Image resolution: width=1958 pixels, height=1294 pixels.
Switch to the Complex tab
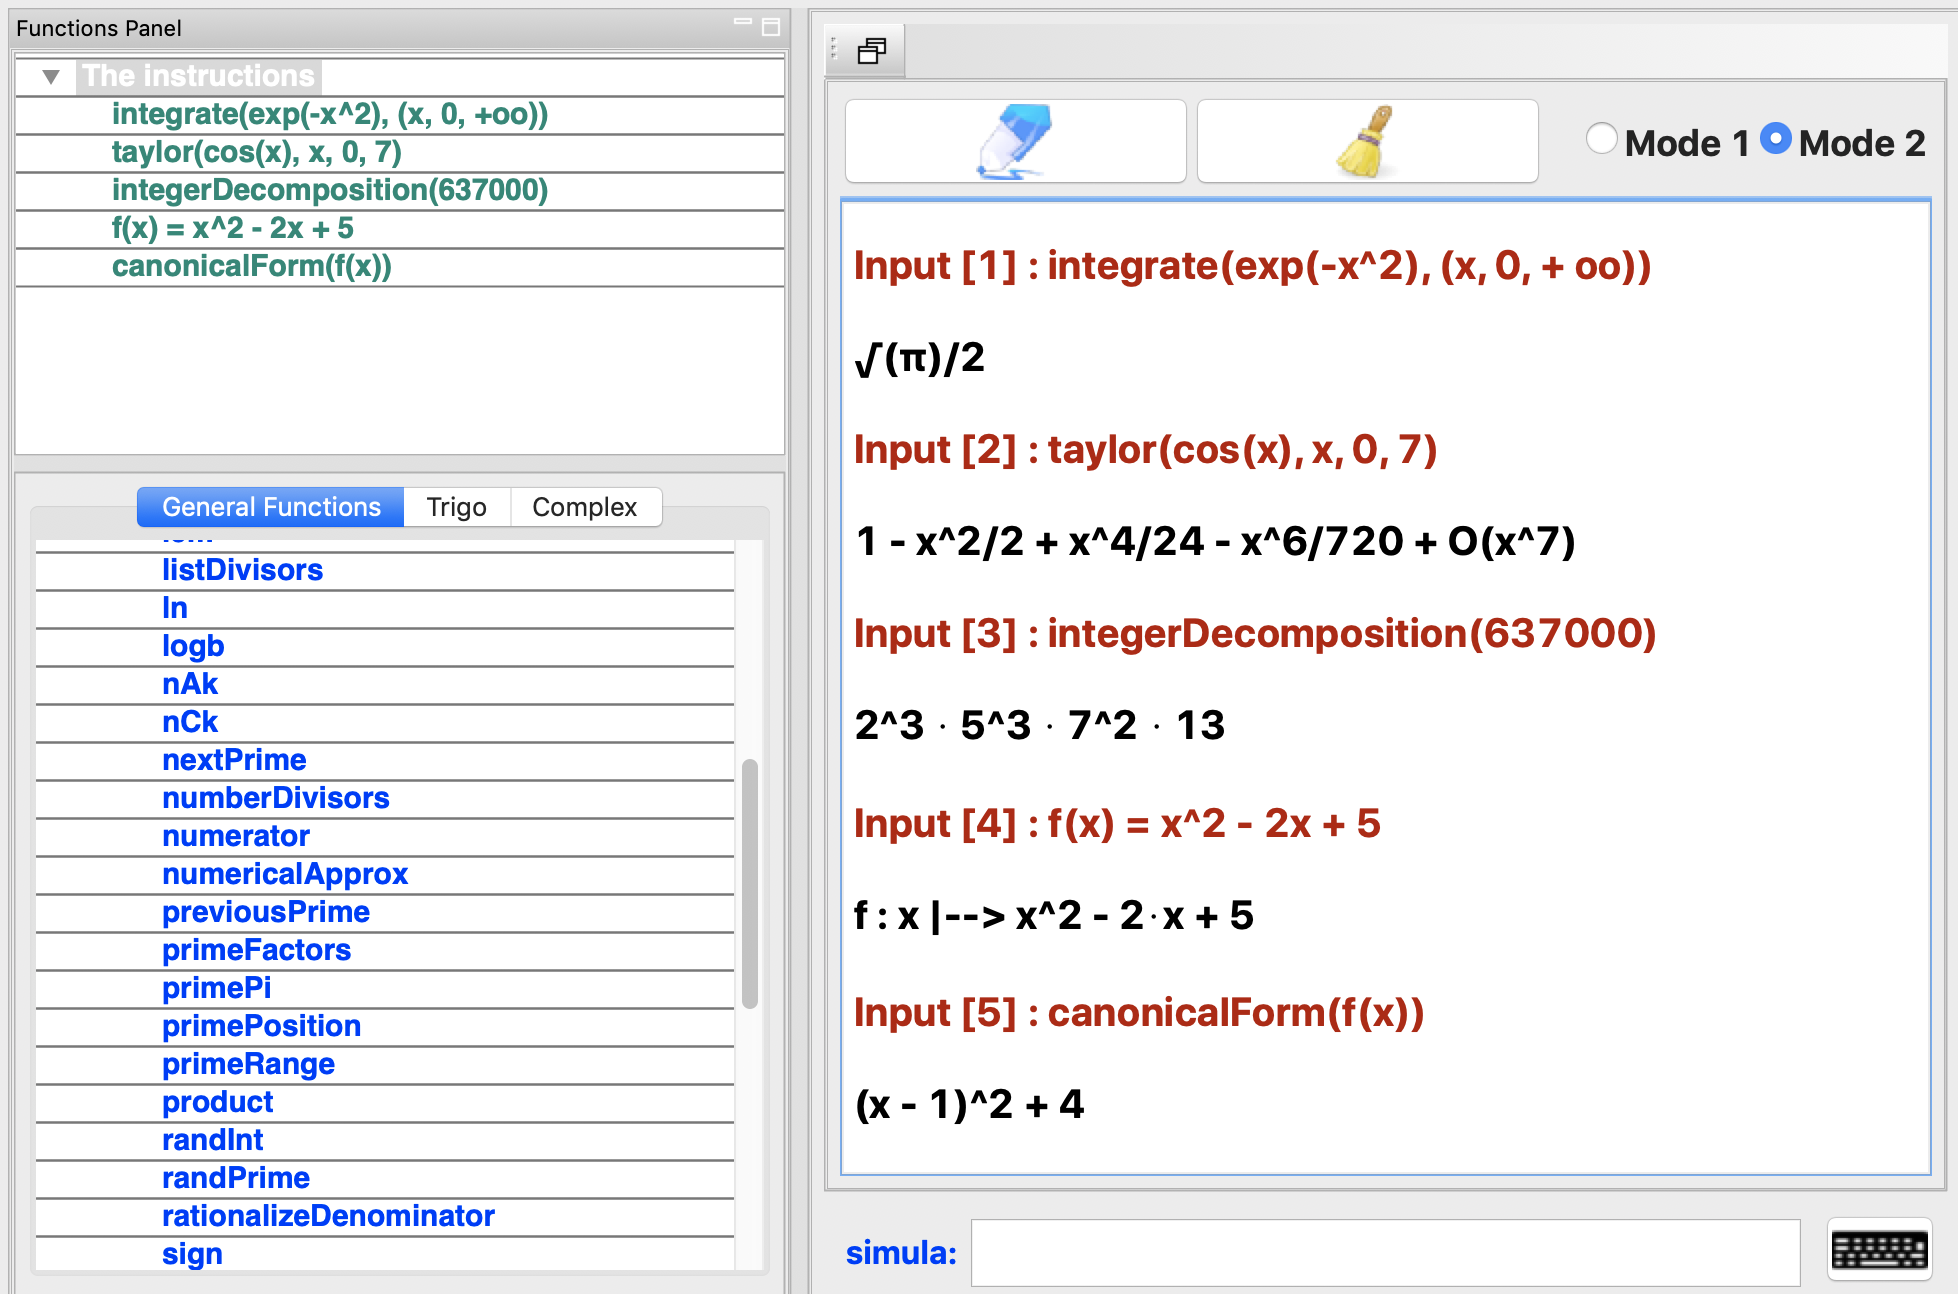point(584,507)
